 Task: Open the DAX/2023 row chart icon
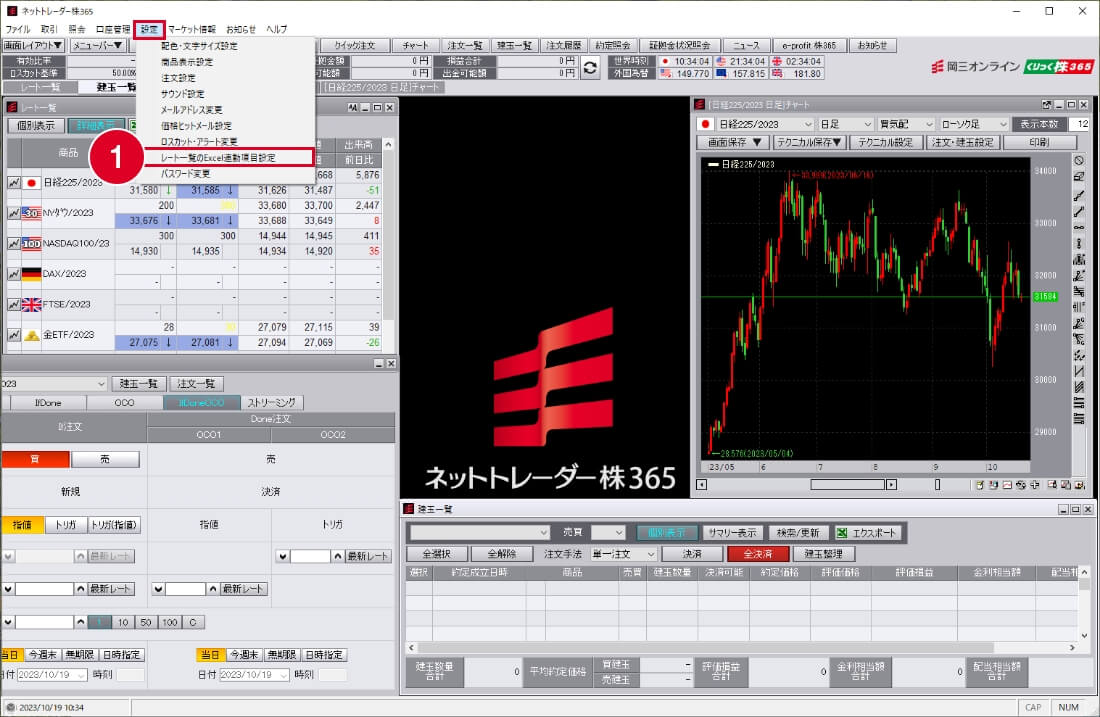click(13, 274)
